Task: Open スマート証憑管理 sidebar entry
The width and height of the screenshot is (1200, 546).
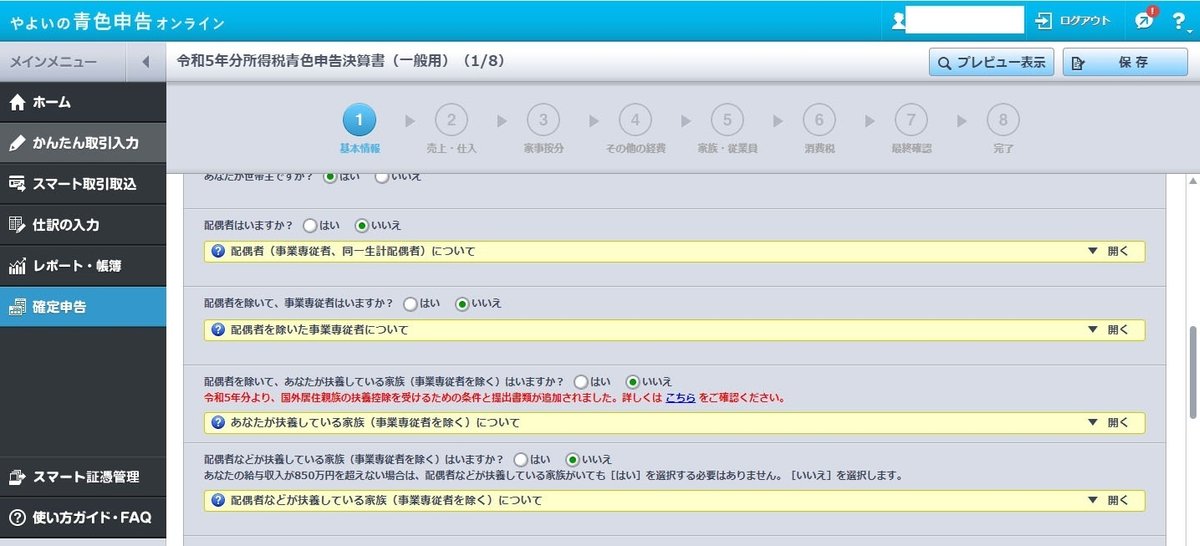Action: click(x=83, y=477)
